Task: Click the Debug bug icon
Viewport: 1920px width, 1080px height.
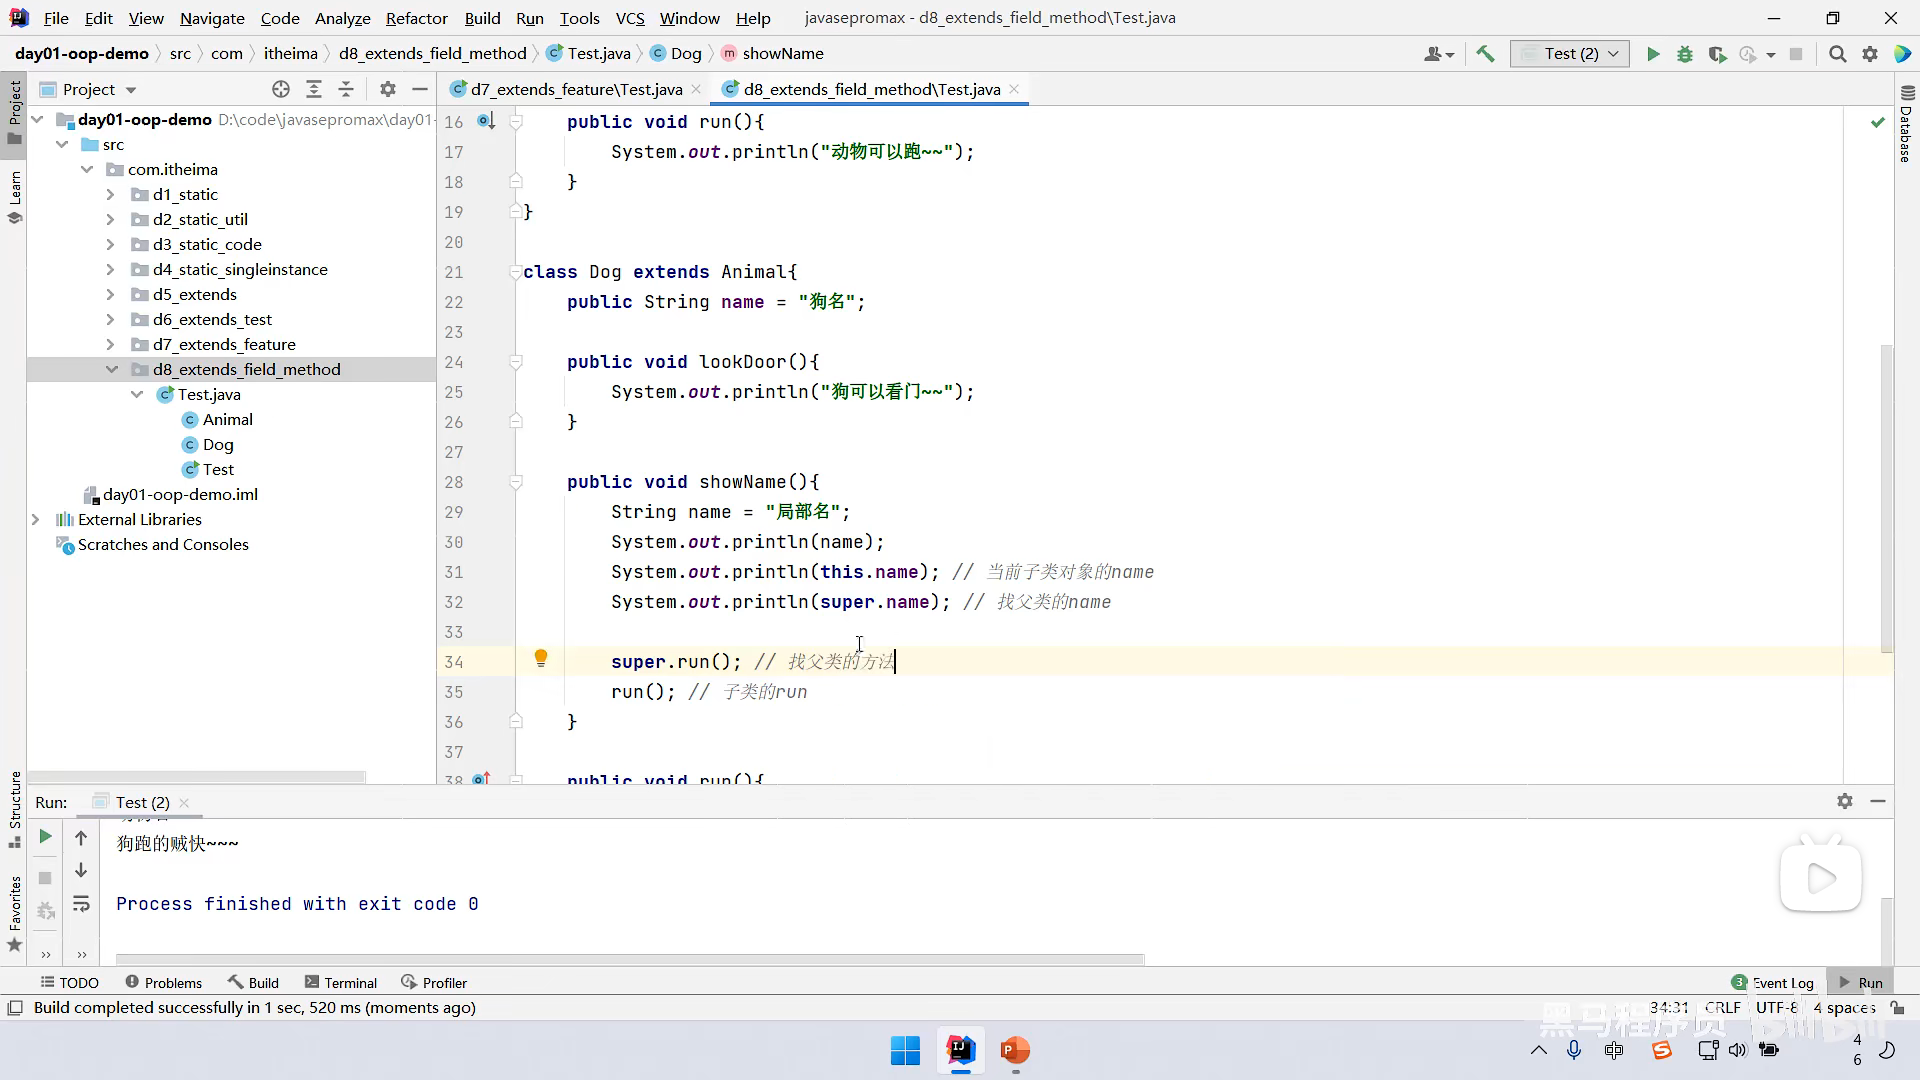Action: point(1685,54)
